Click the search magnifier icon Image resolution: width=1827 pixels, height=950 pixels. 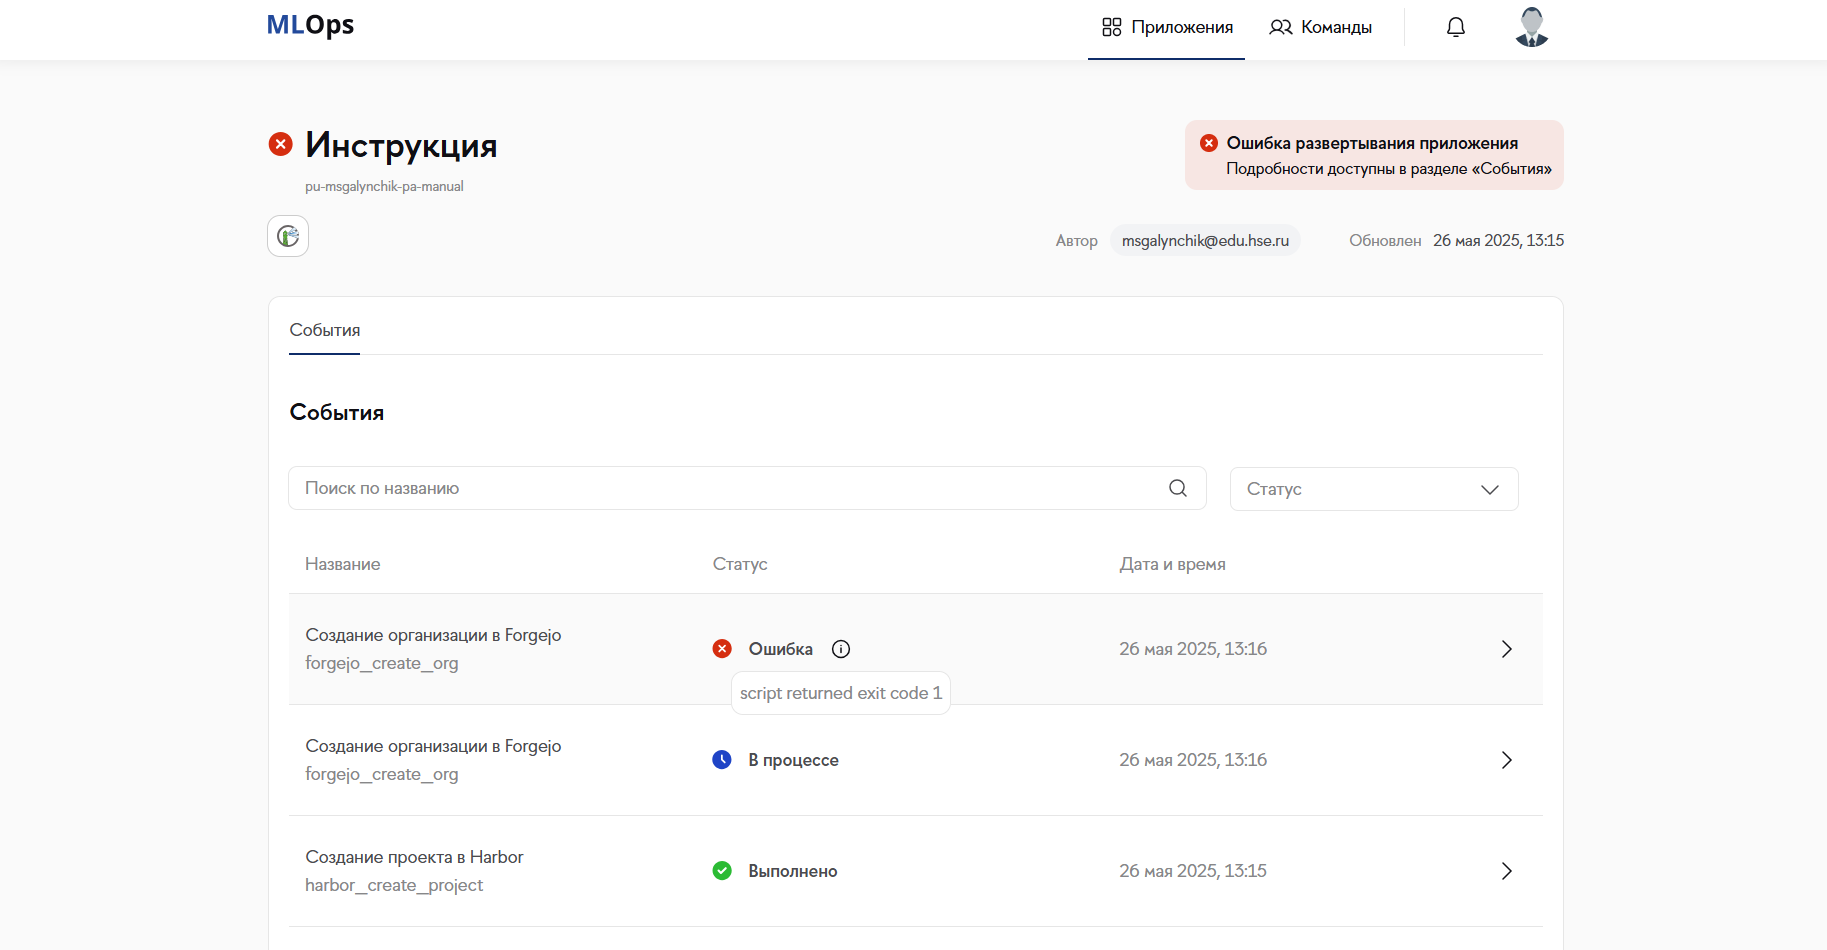tap(1178, 488)
